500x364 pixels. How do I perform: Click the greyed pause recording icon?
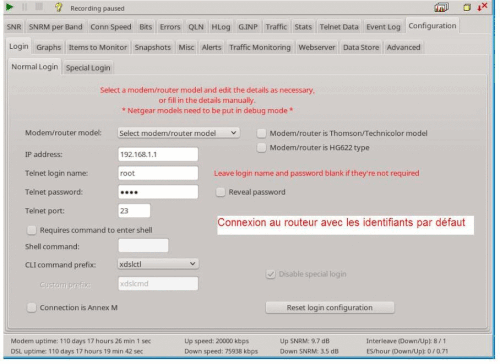click(25, 7)
